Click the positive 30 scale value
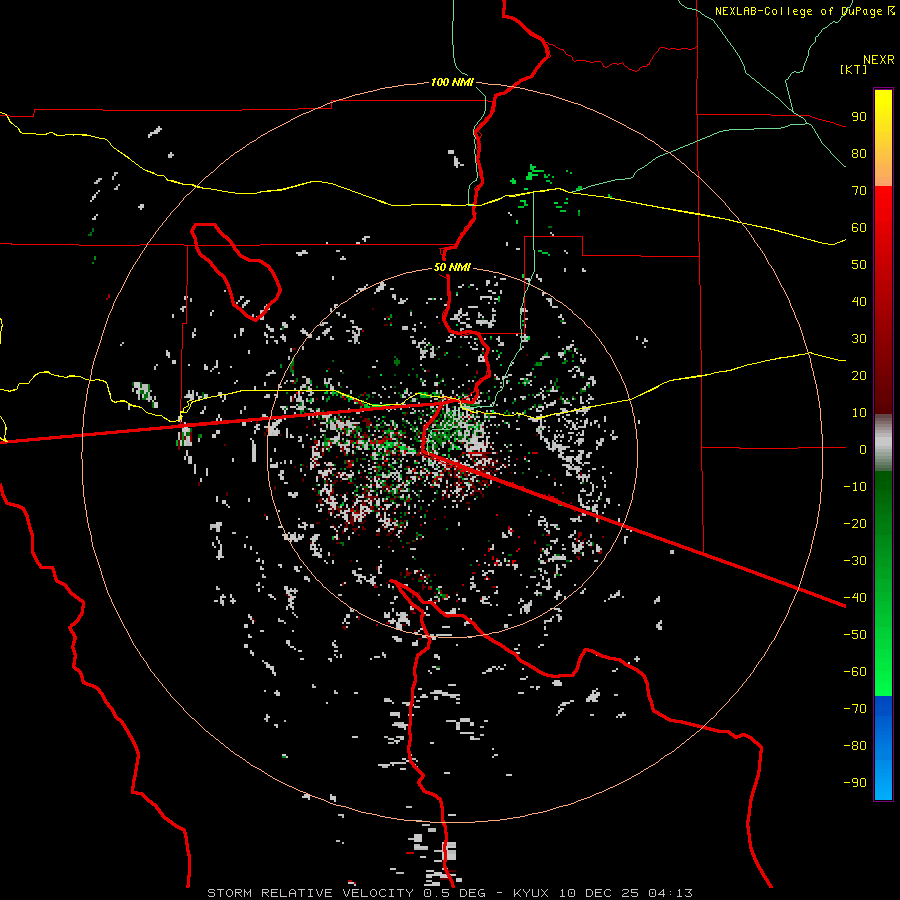Screen dimensions: 900x900 click(x=859, y=339)
